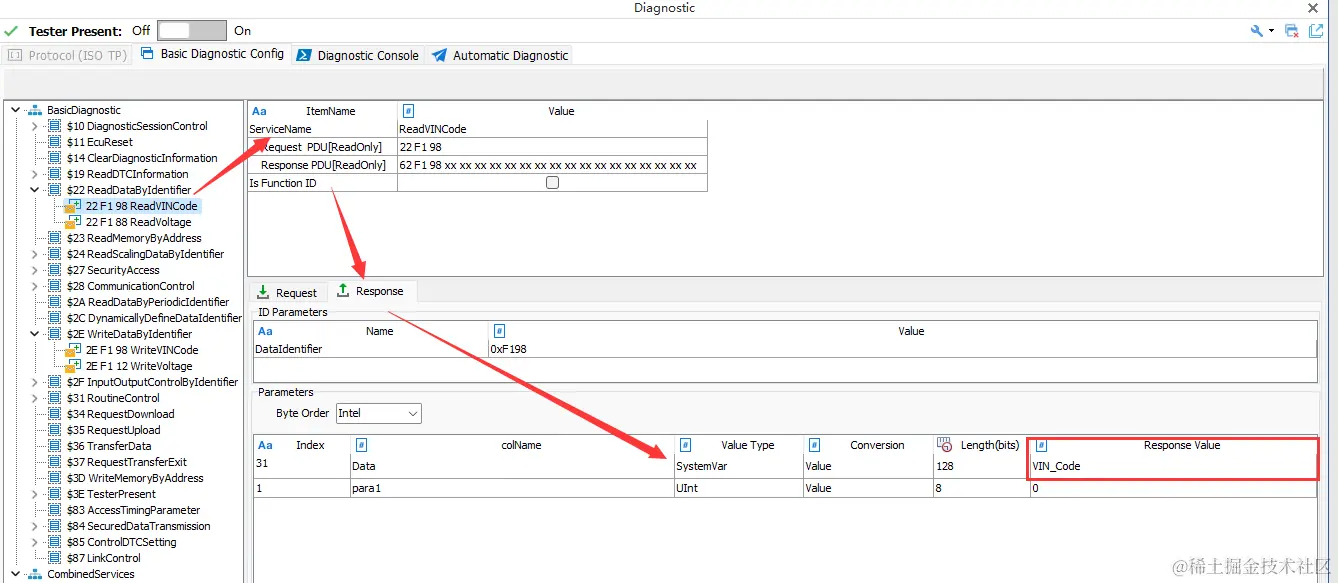The image size is (1338, 583).
Task: Select the $35 RequestUpload tree item
Action: coord(113,430)
